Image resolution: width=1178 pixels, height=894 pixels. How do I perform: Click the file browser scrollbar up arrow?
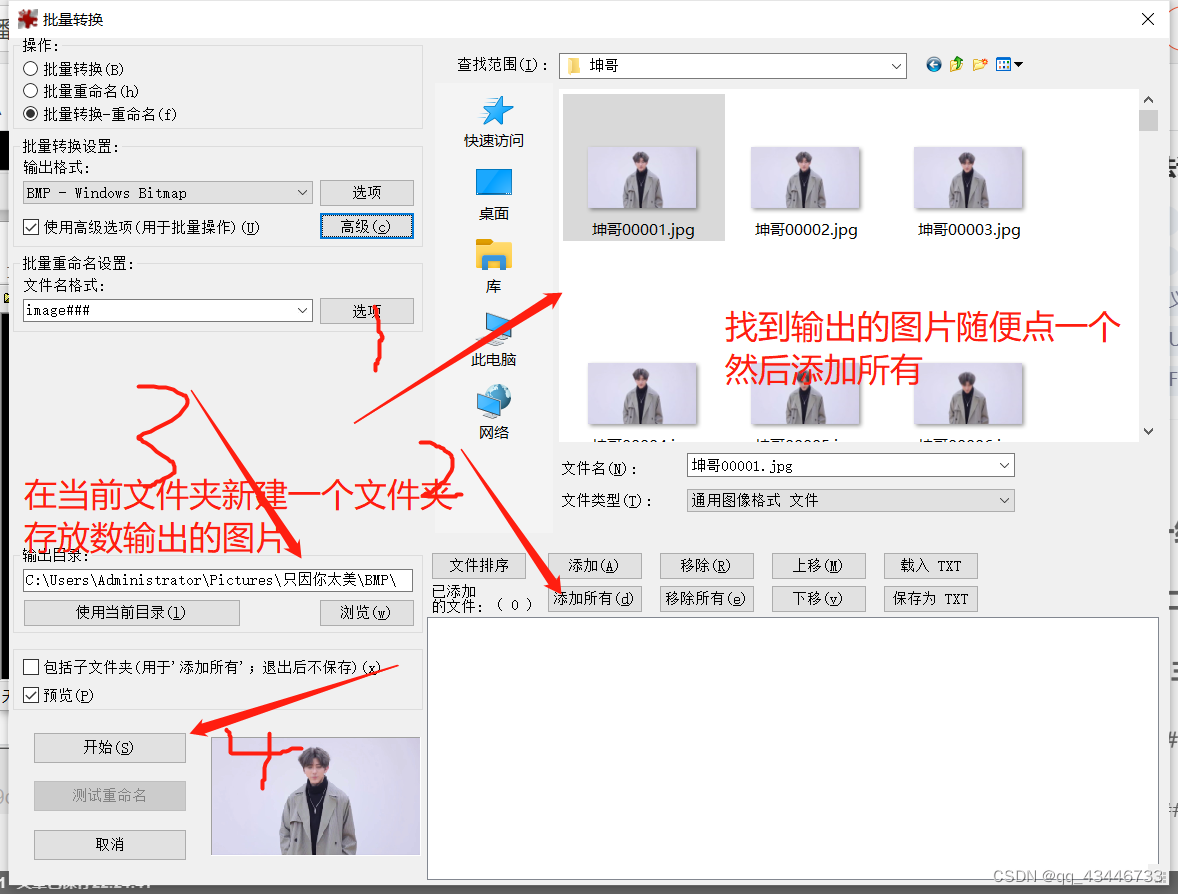point(1148,100)
